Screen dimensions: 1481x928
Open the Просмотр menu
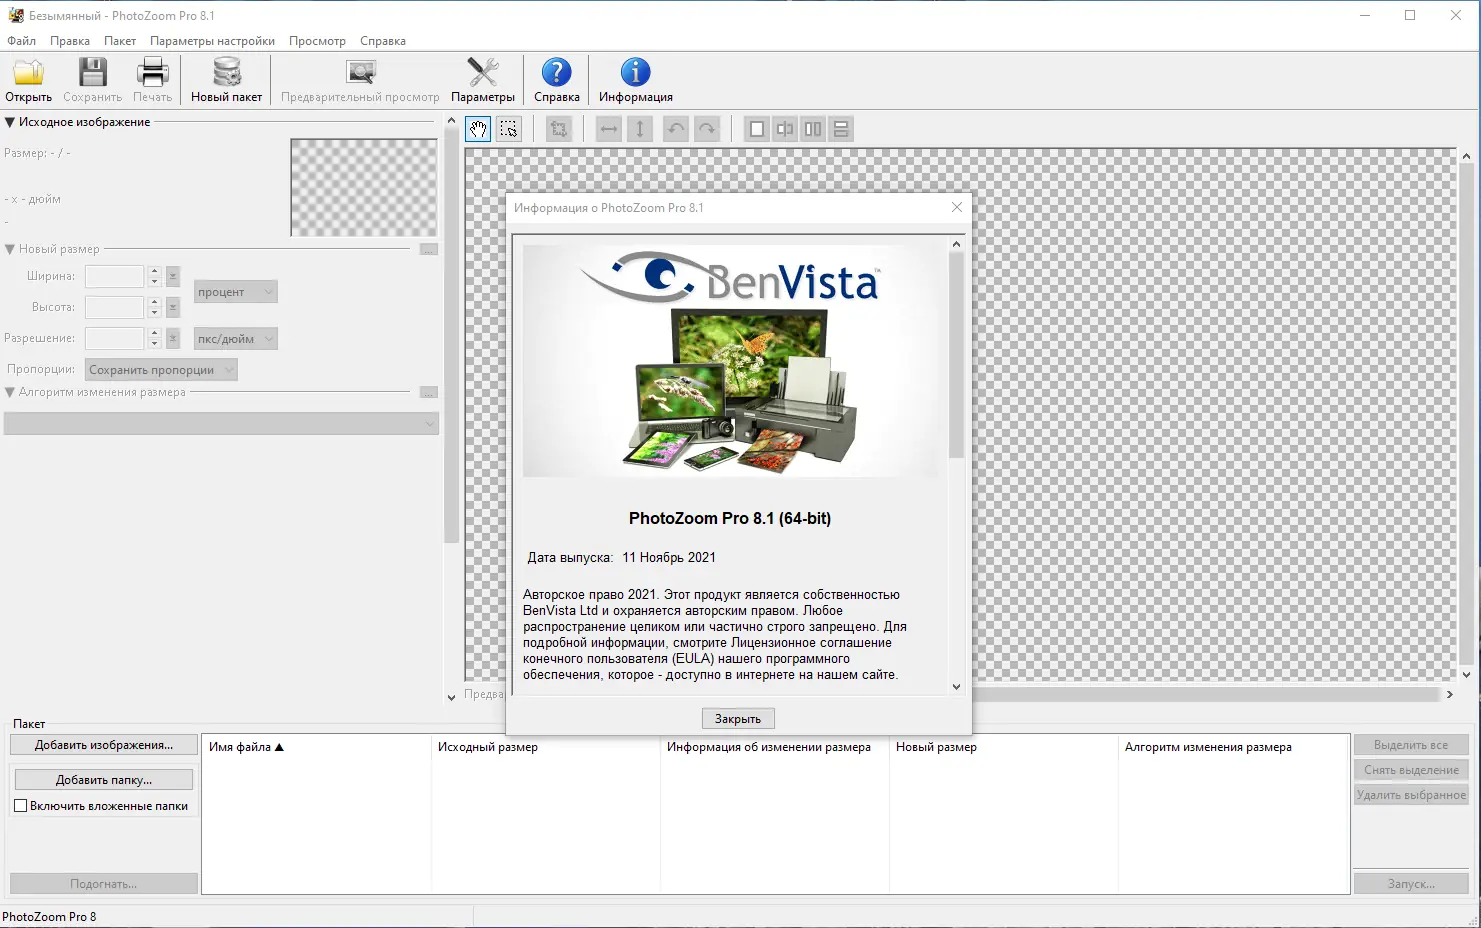[317, 41]
